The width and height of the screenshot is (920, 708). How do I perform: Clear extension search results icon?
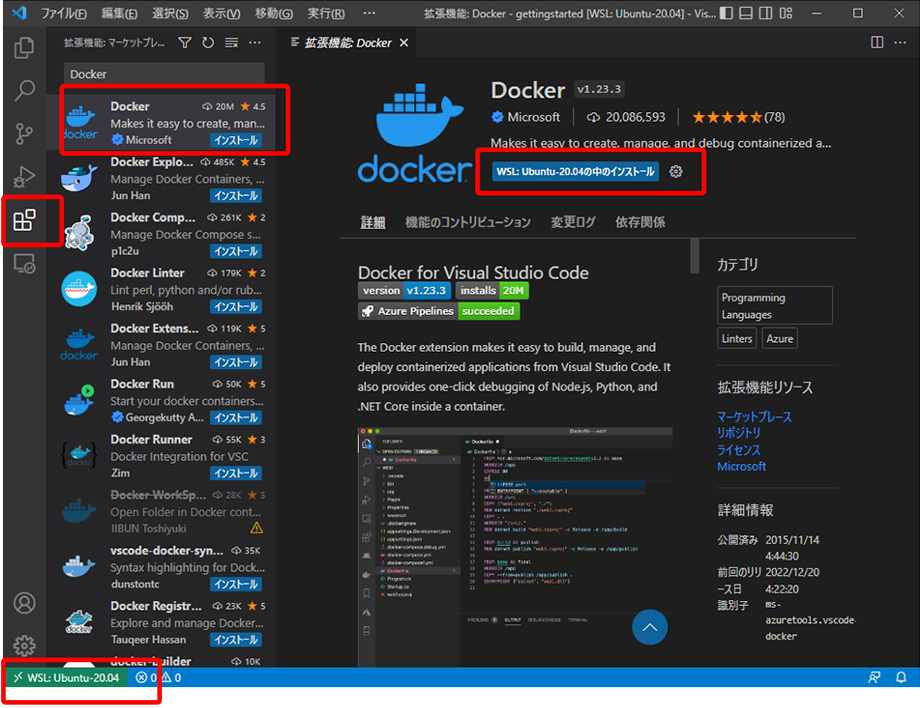tap(231, 43)
